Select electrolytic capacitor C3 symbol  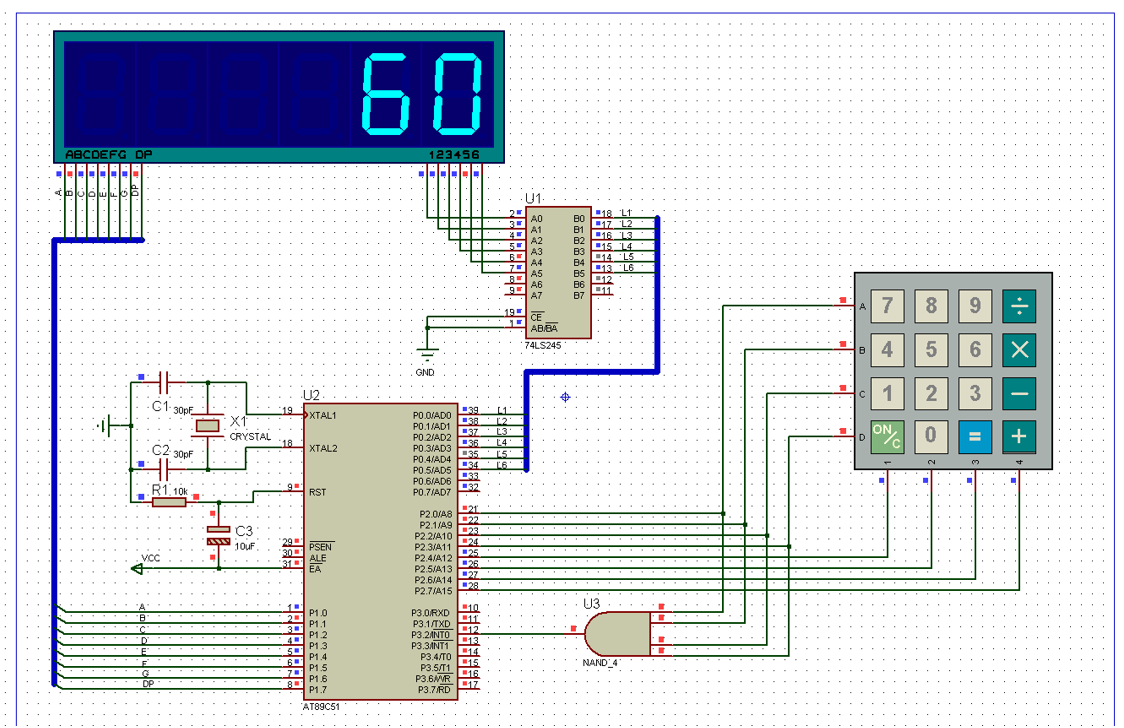coord(219,535)
